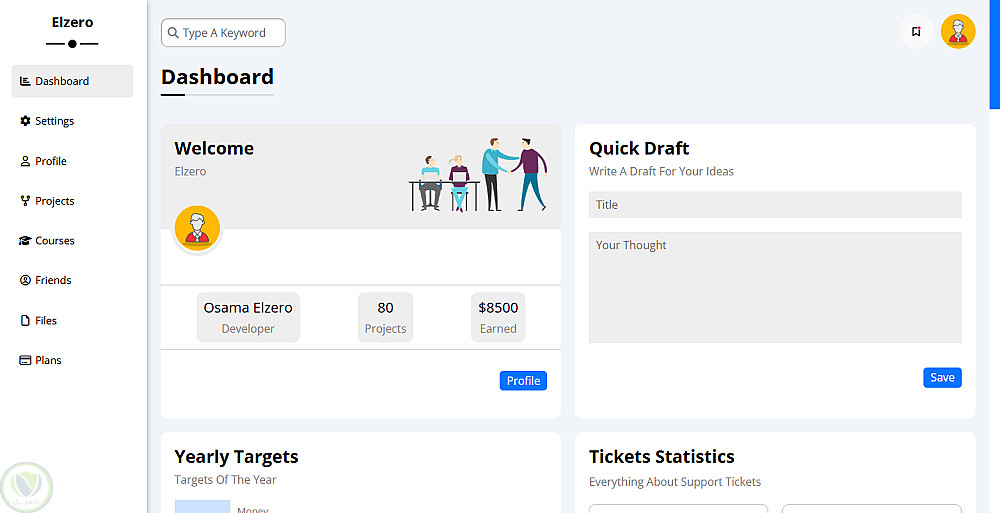Screen dimensions: 1000x513
Task: Click the Friends user-circle icon
Action: pyautogui.click(x=25, y=281)
